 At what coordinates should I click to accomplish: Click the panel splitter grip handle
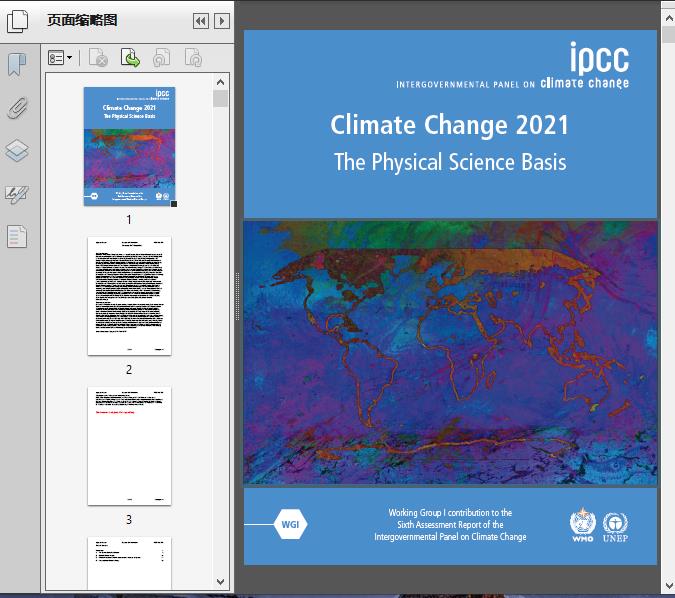coord(237,297)
